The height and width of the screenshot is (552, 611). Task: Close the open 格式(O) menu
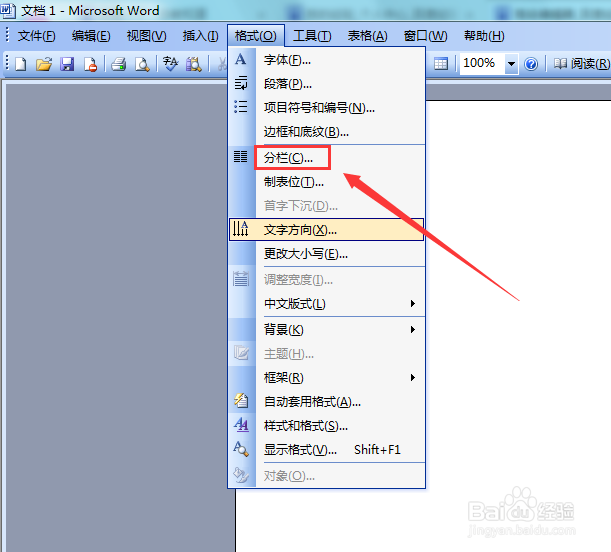(x=256, y=36)
